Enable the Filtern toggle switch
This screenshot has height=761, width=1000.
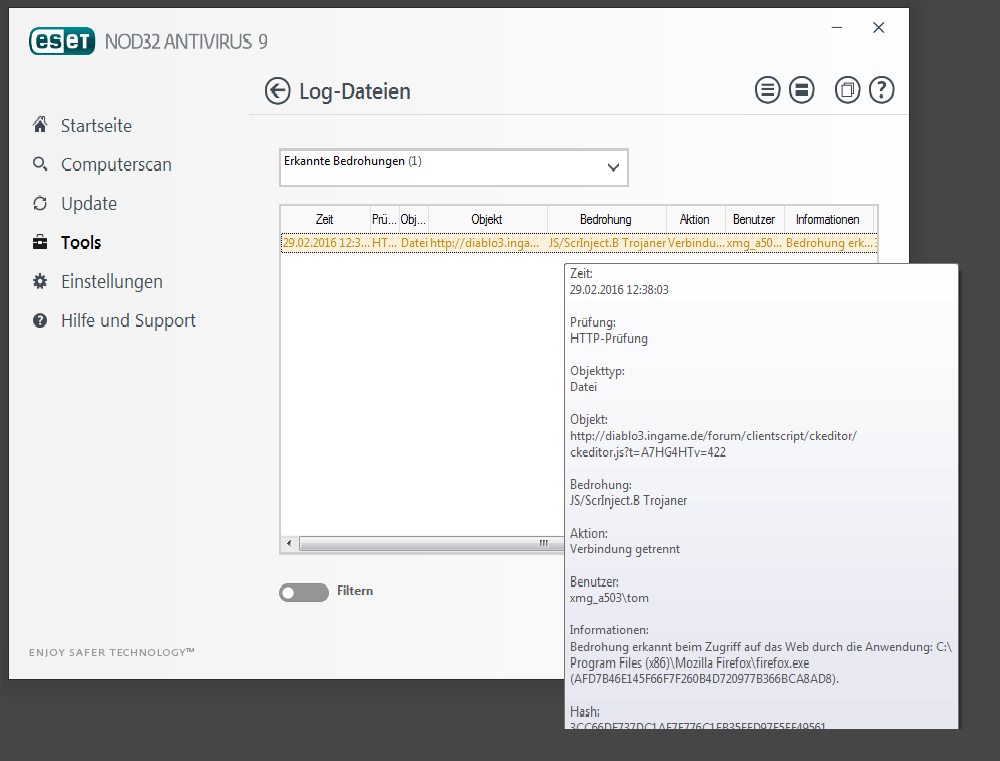(x=304, y=593)
